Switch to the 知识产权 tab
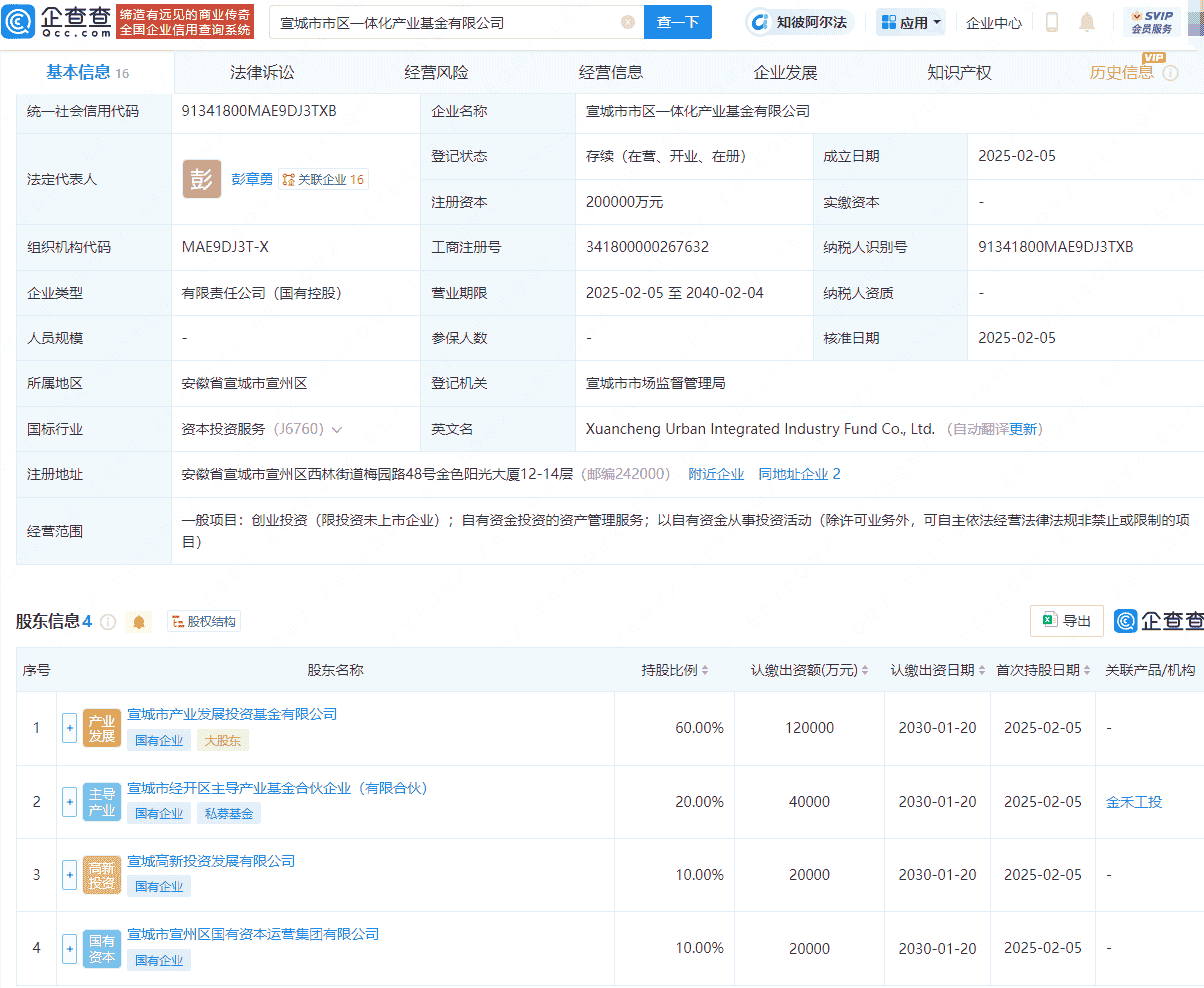The width and height of the screenshot is (1204, 988). pos(958,71)
